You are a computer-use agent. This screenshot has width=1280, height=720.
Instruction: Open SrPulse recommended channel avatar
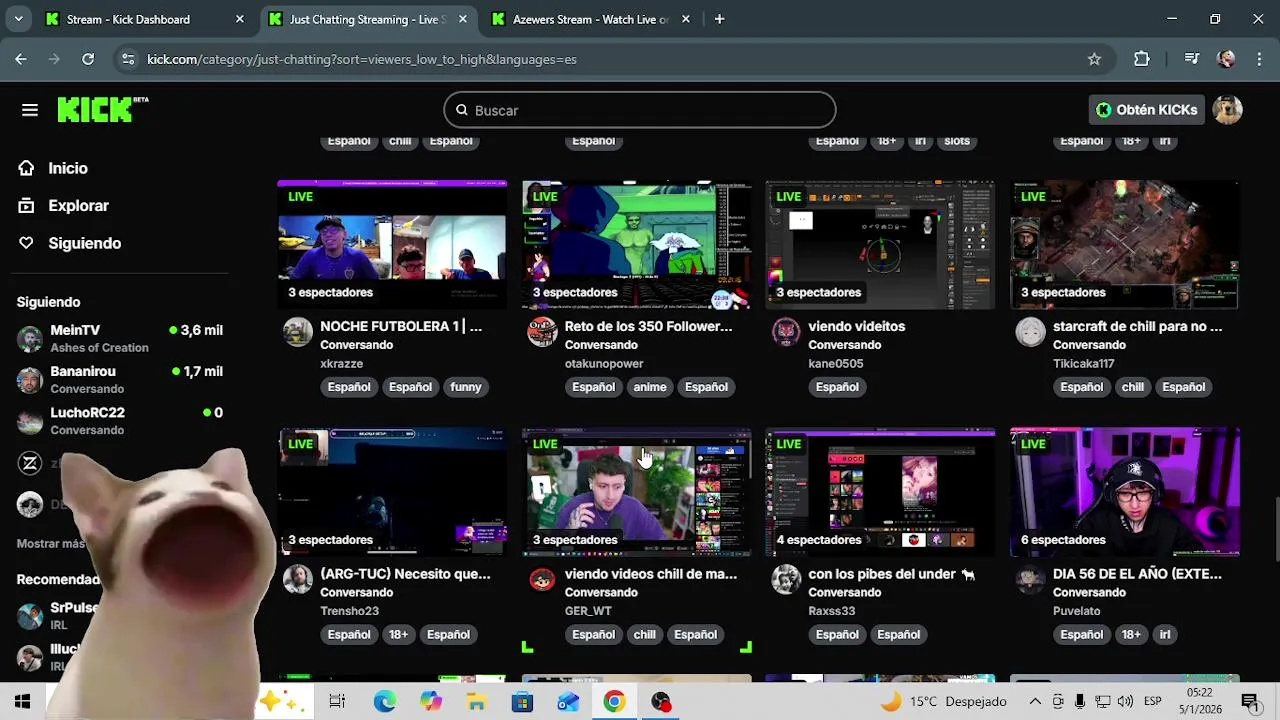[30, 615]
